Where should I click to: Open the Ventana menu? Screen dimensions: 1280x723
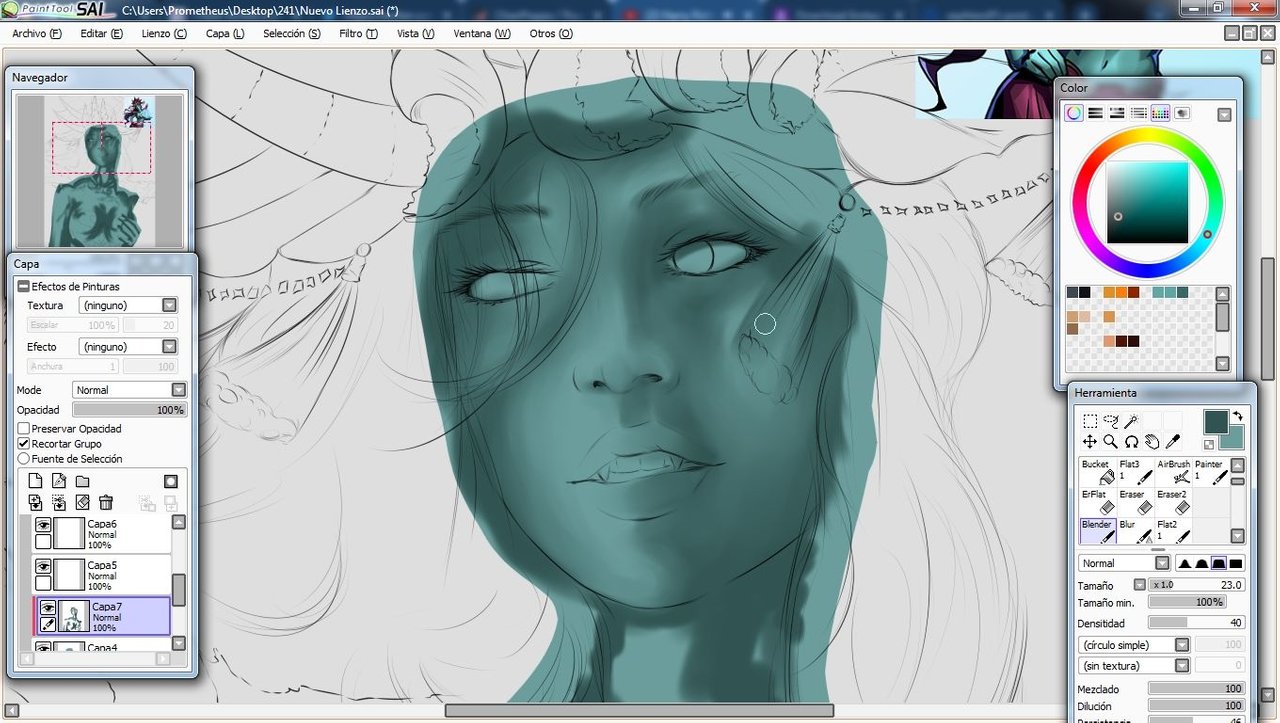tap(482, 33)
